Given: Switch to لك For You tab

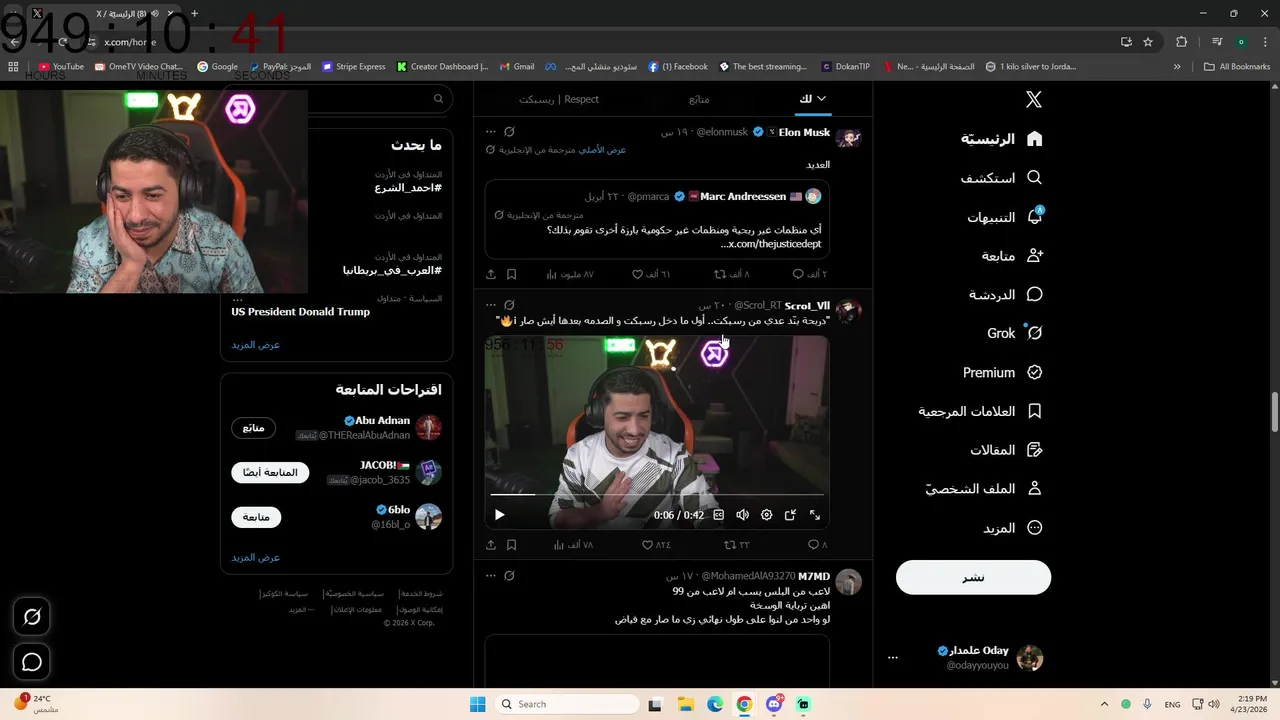Looking at the screenshot, I should click(806, 99).
